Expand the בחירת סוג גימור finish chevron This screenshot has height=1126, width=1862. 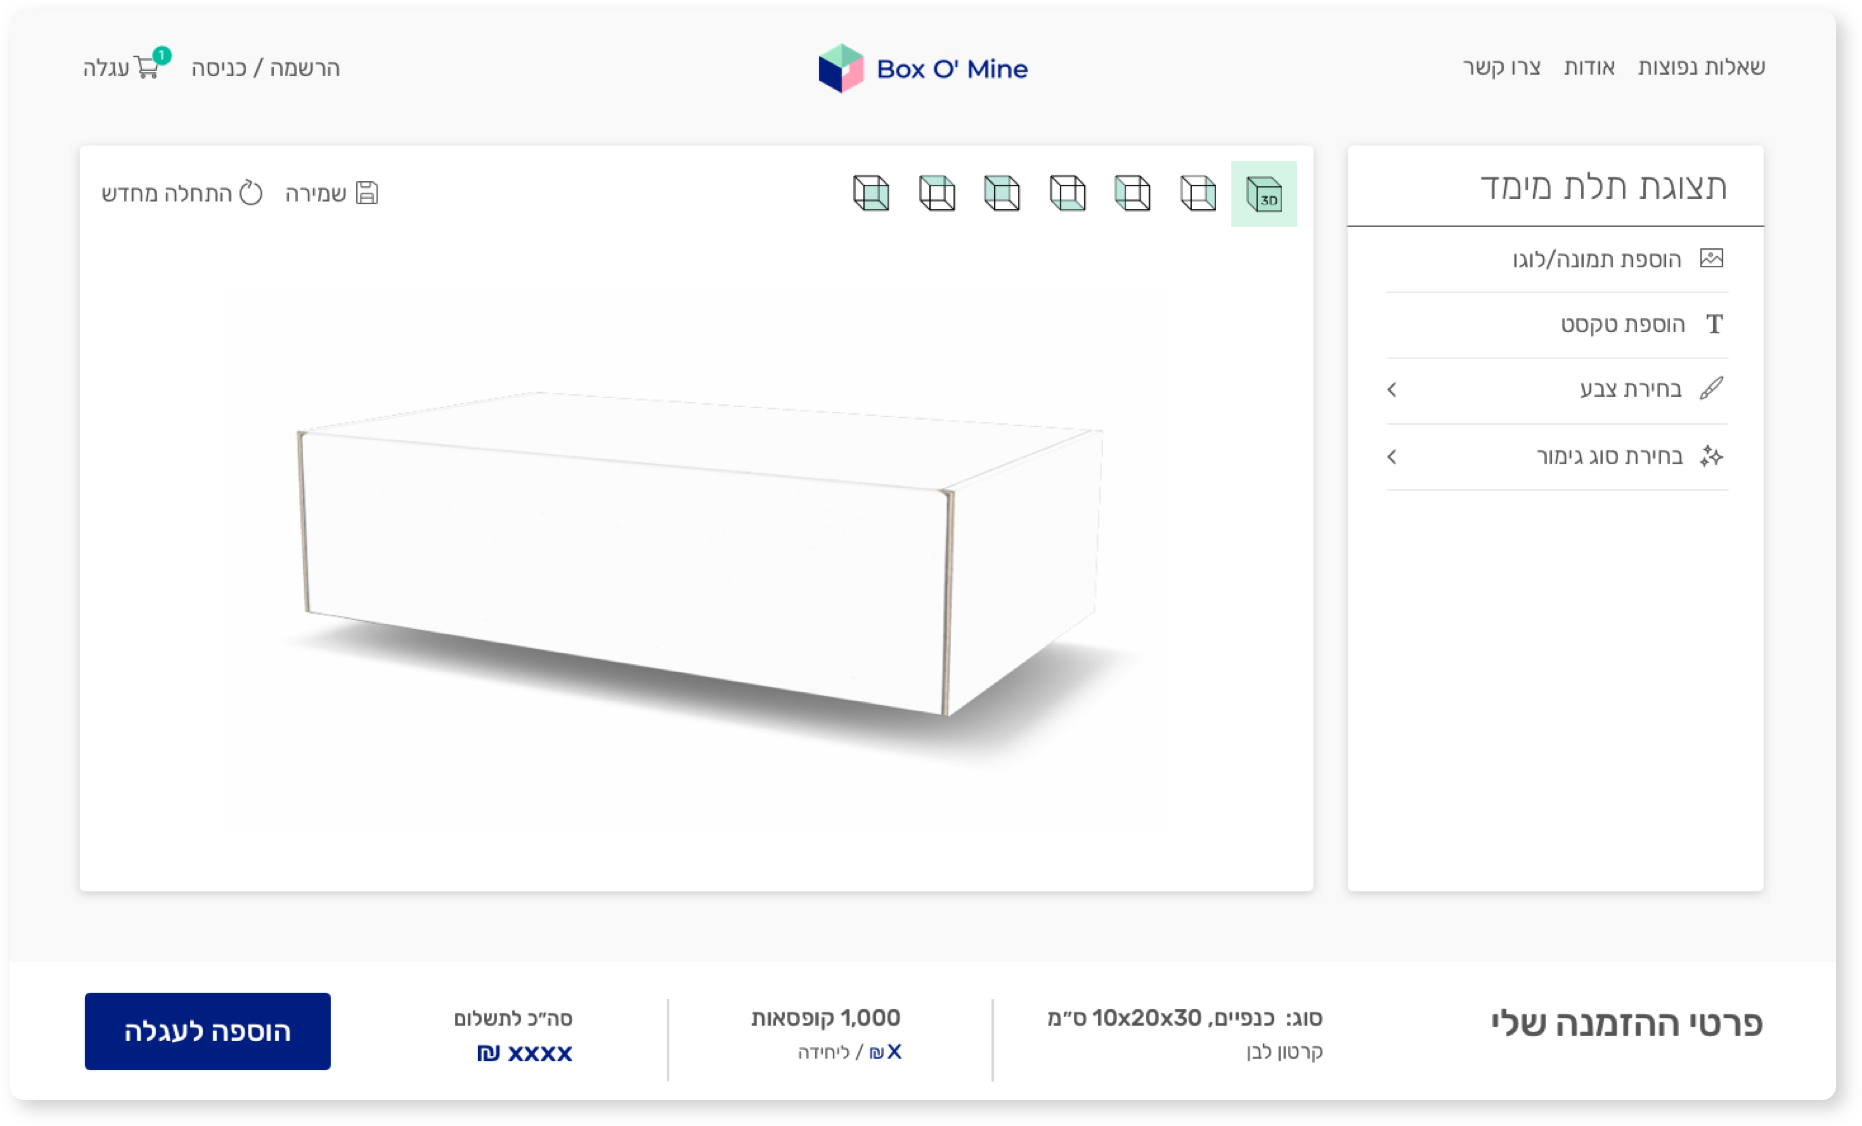(1392, 457)
